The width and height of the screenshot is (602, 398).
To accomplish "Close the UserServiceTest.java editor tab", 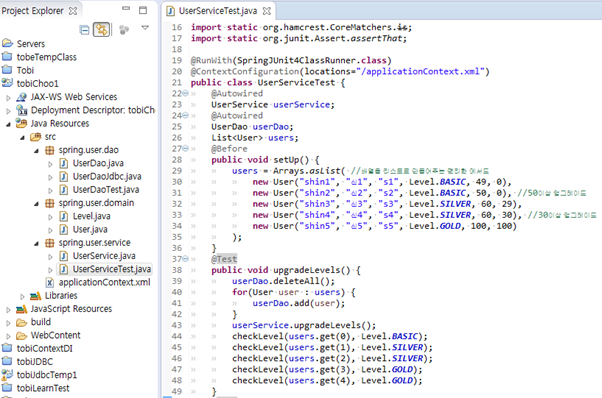I will point(266,11).
